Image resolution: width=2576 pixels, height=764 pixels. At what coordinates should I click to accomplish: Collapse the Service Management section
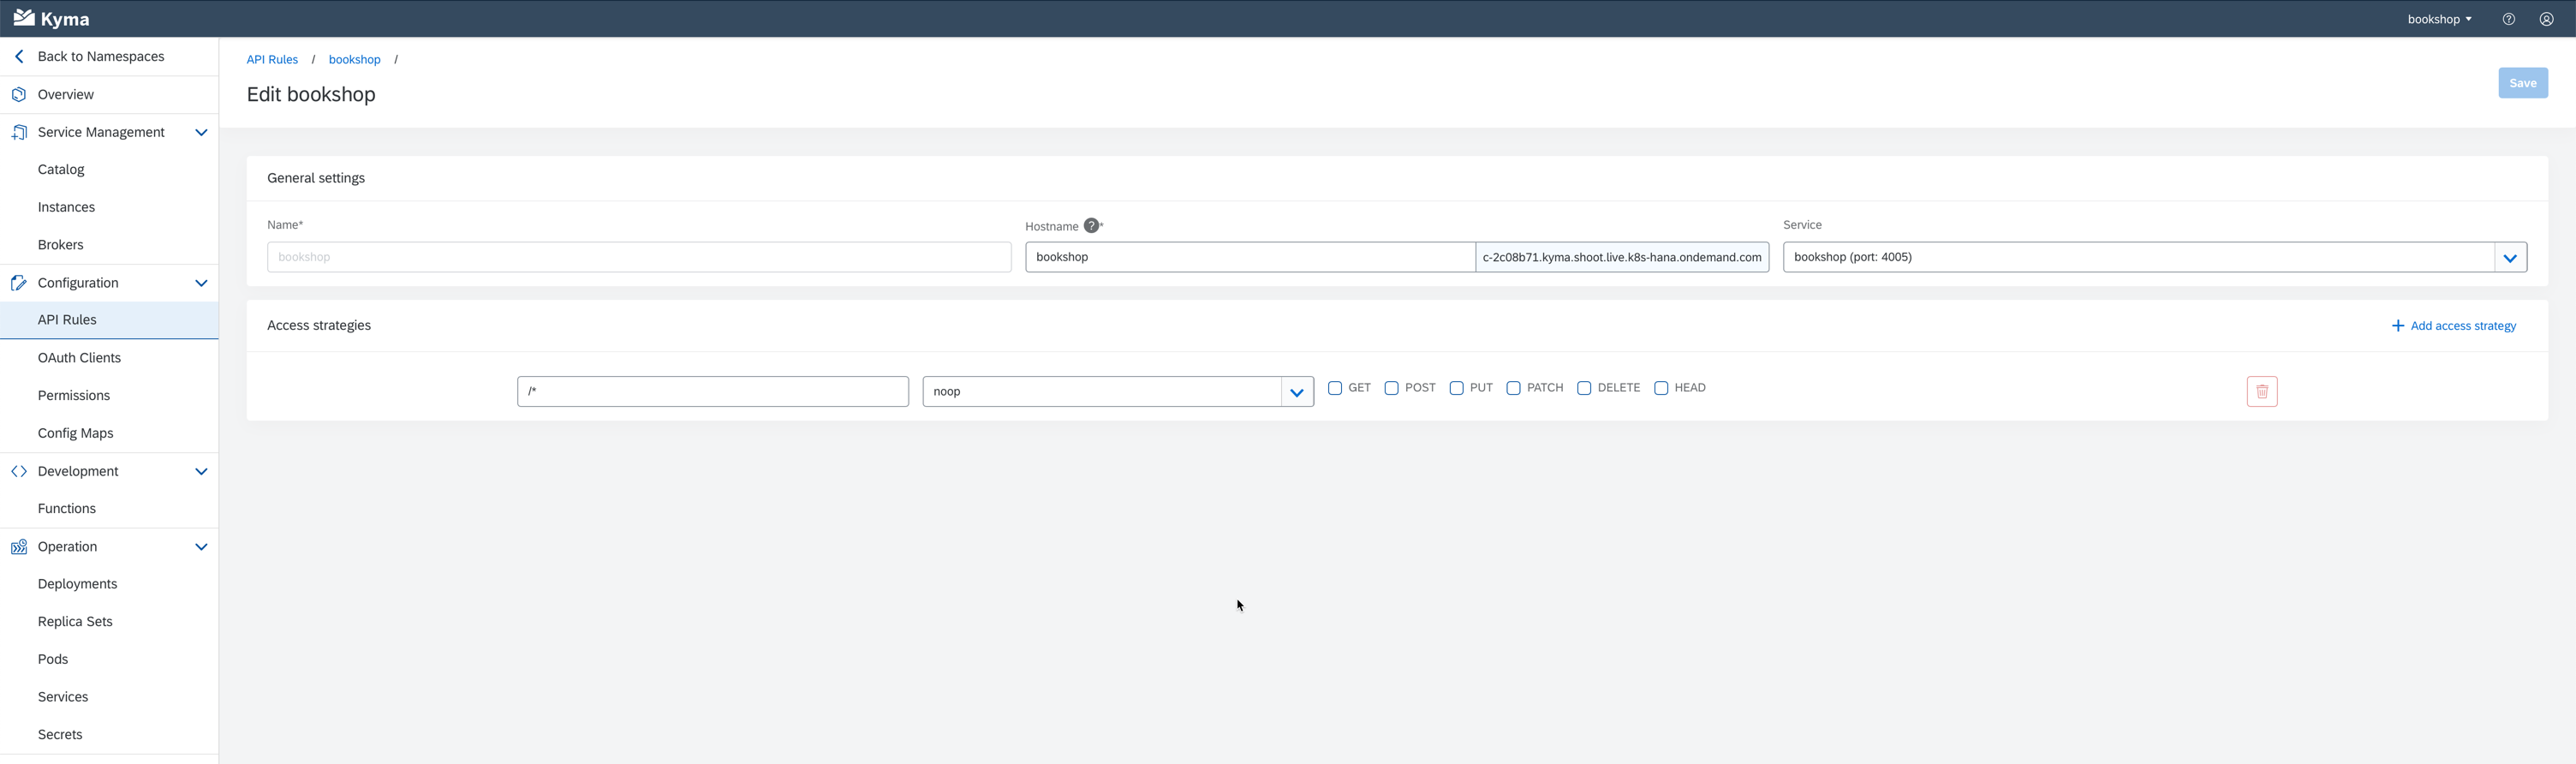pyautogui.click(x=201, y=132)
